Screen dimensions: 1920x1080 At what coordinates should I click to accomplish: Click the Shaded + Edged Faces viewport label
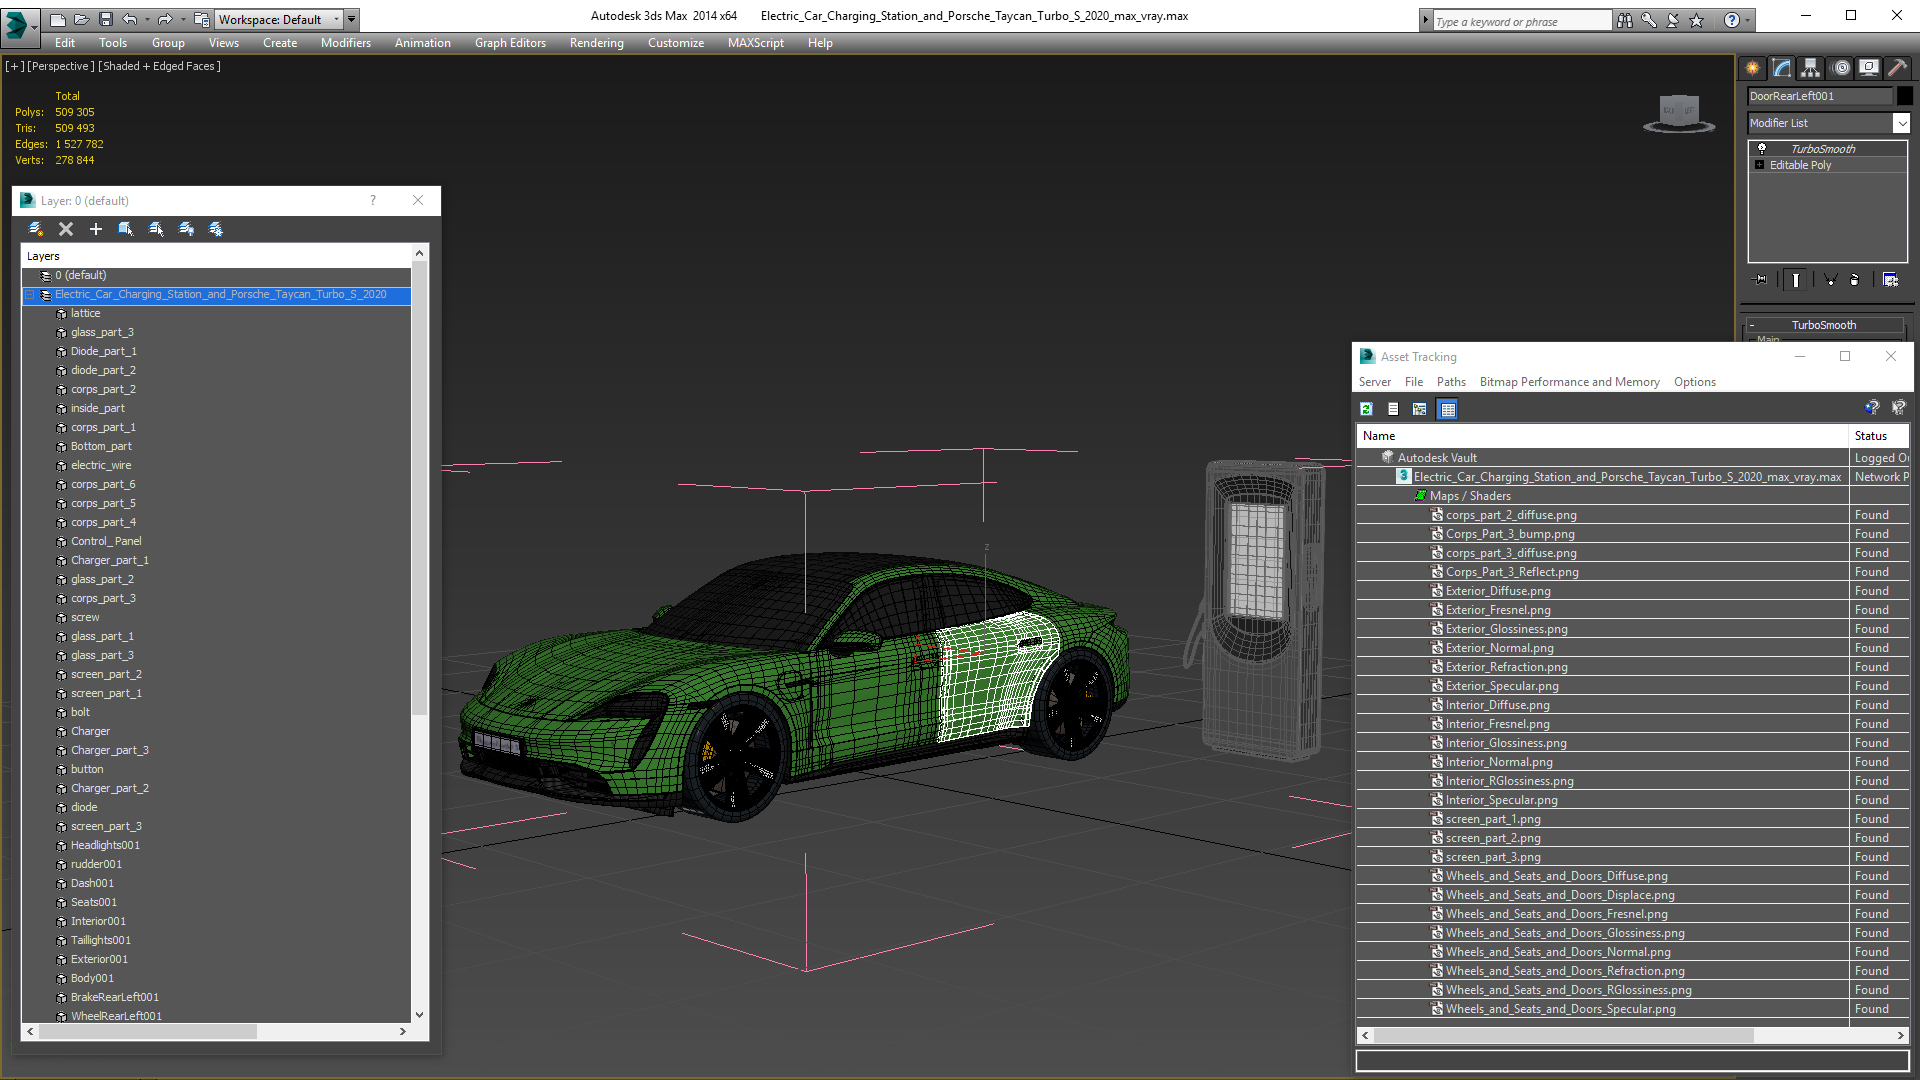pos(159,66)
